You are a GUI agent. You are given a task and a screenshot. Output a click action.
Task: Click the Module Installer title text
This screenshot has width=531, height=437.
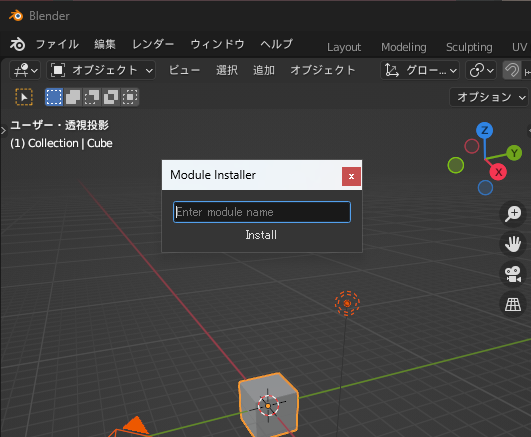[213, 175]
